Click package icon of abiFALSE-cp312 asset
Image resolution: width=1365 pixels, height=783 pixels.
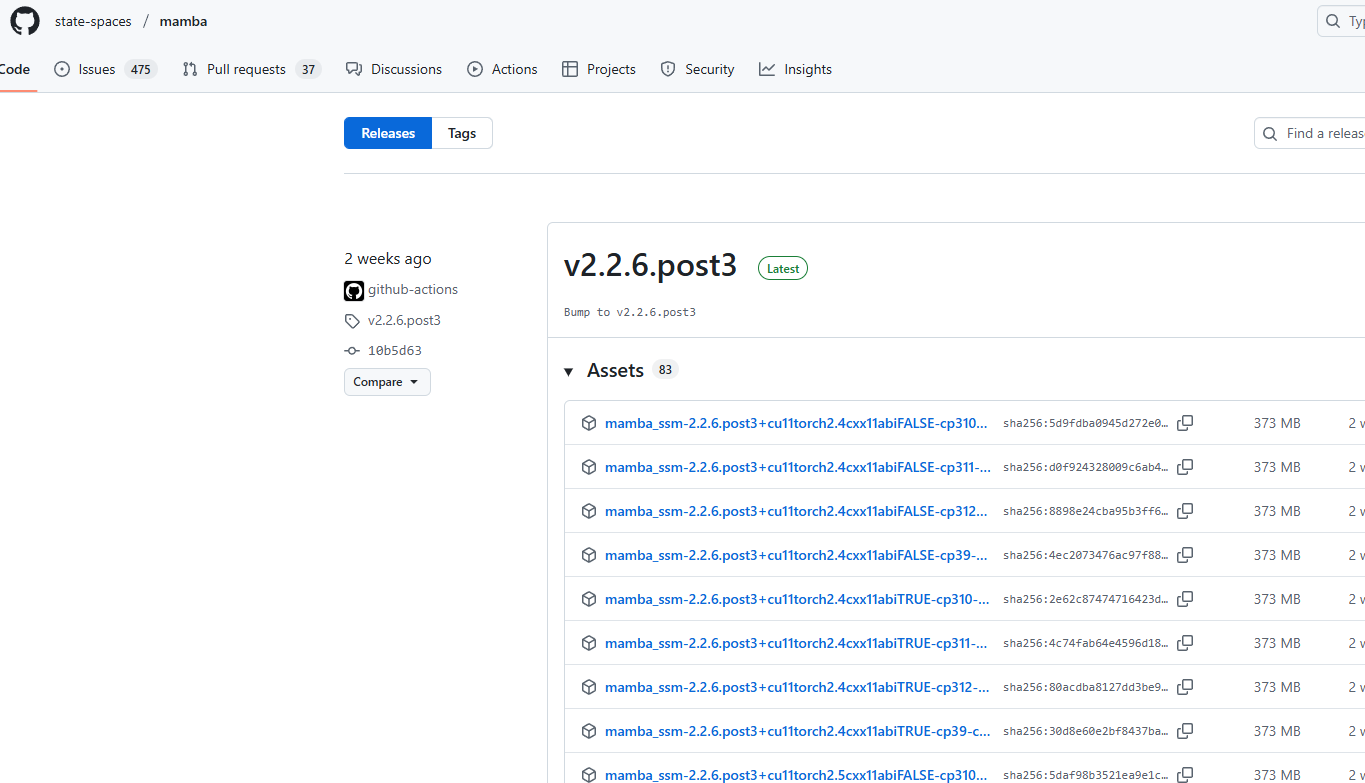point(589,511)
